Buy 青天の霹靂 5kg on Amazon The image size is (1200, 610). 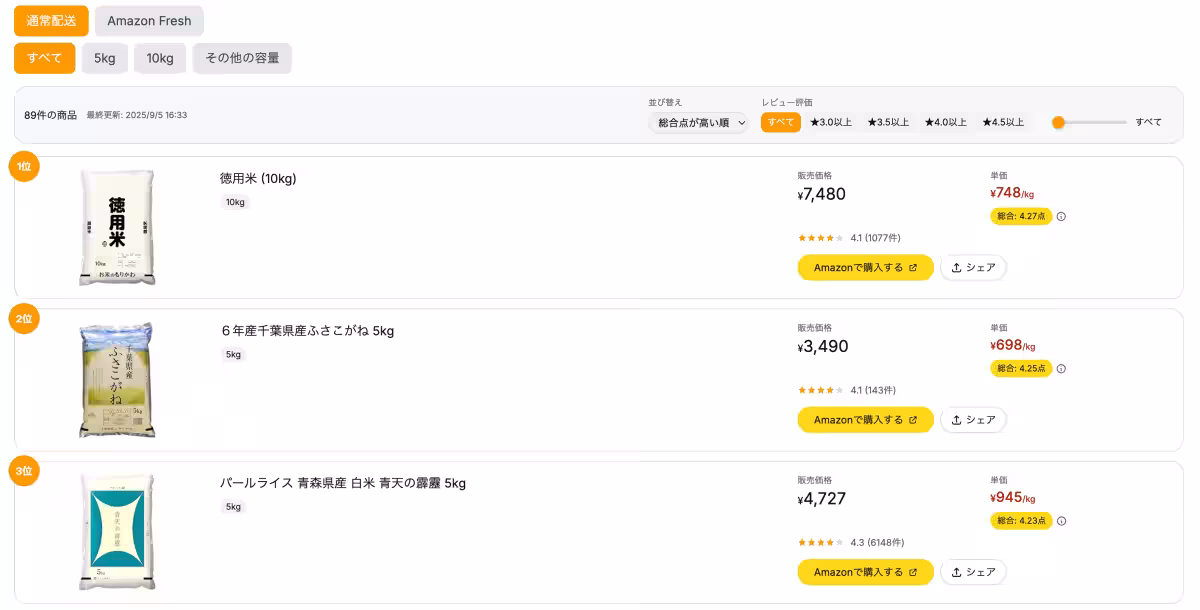pyautogui.click(x=865, y=572)
